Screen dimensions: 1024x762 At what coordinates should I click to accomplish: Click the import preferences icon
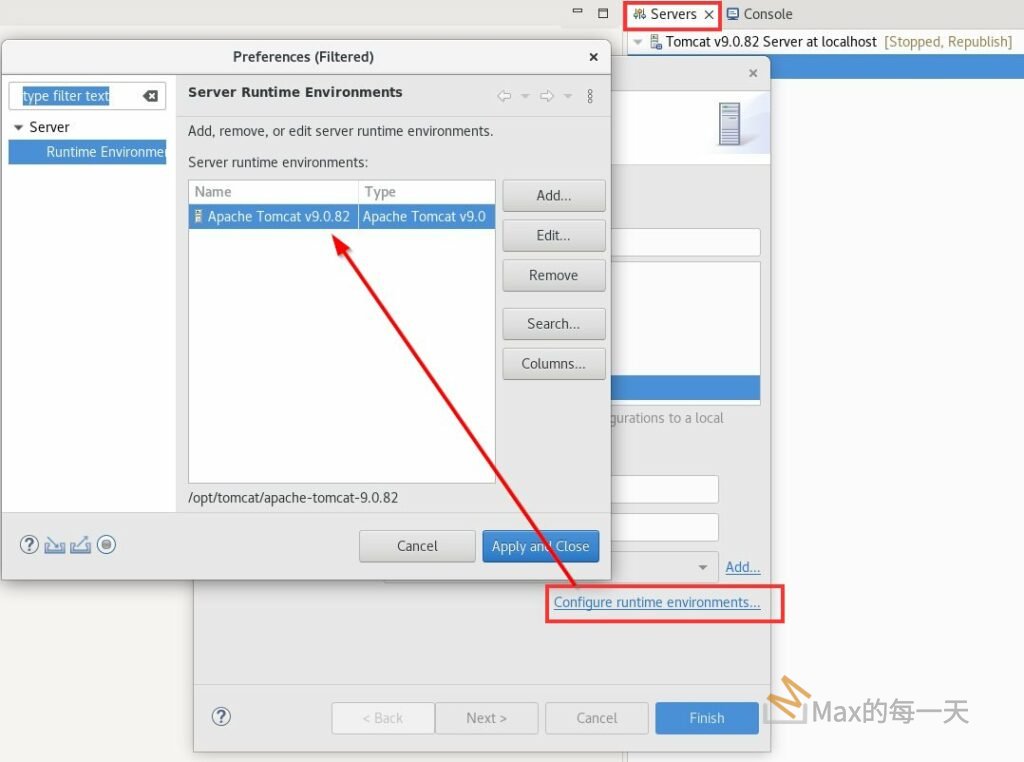(x=55, y=545)
